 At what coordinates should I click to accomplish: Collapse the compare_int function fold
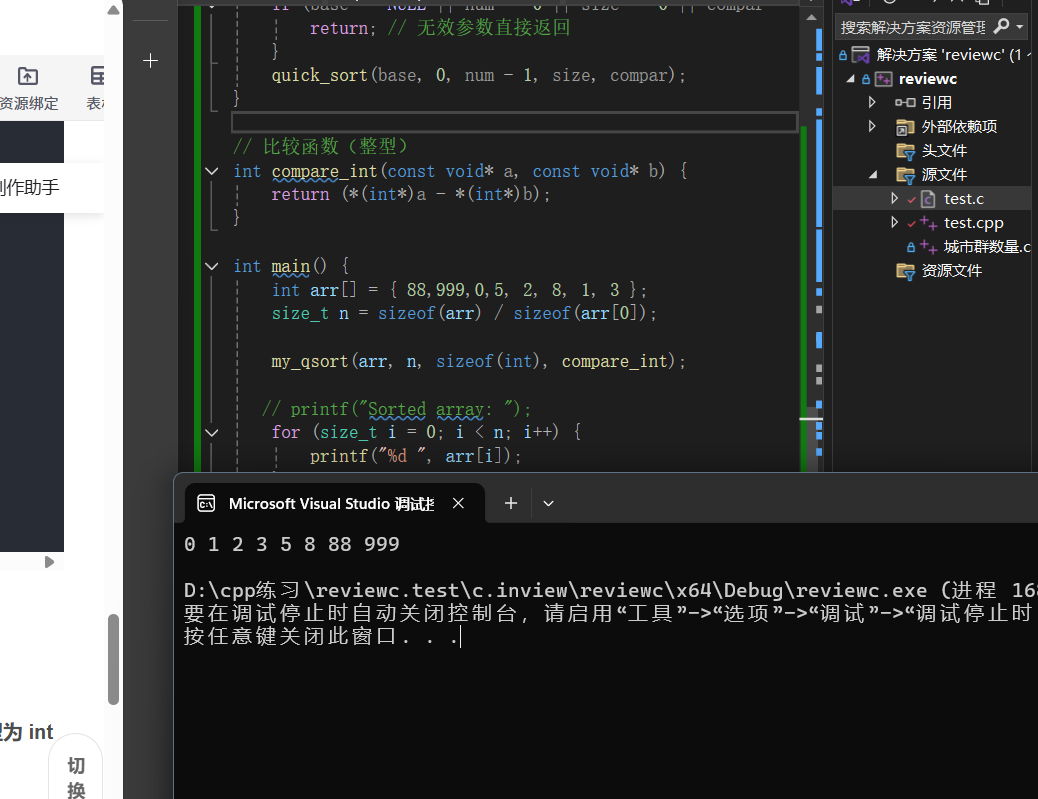click(x=212, y=171)
